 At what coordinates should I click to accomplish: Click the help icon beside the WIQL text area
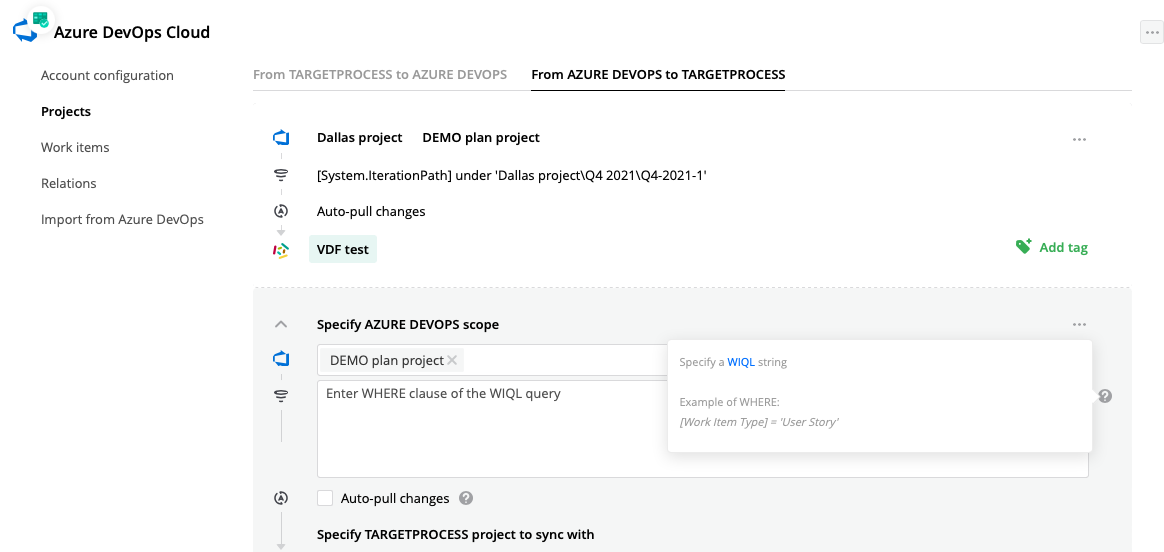(1105, 396)
